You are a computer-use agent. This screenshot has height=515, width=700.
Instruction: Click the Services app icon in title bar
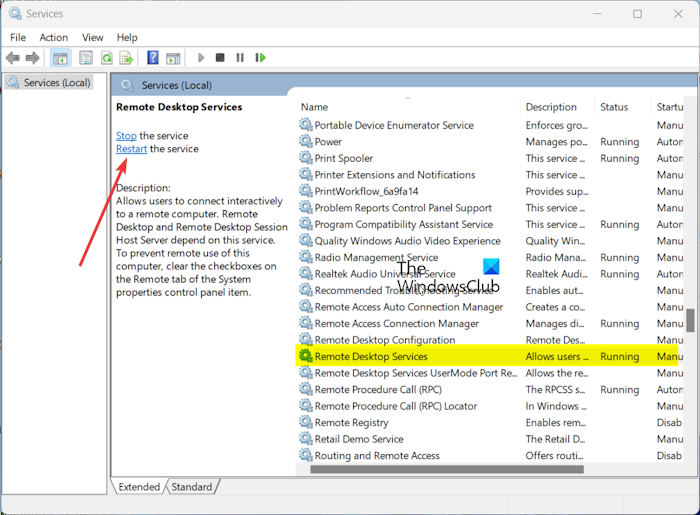[15, 14]
